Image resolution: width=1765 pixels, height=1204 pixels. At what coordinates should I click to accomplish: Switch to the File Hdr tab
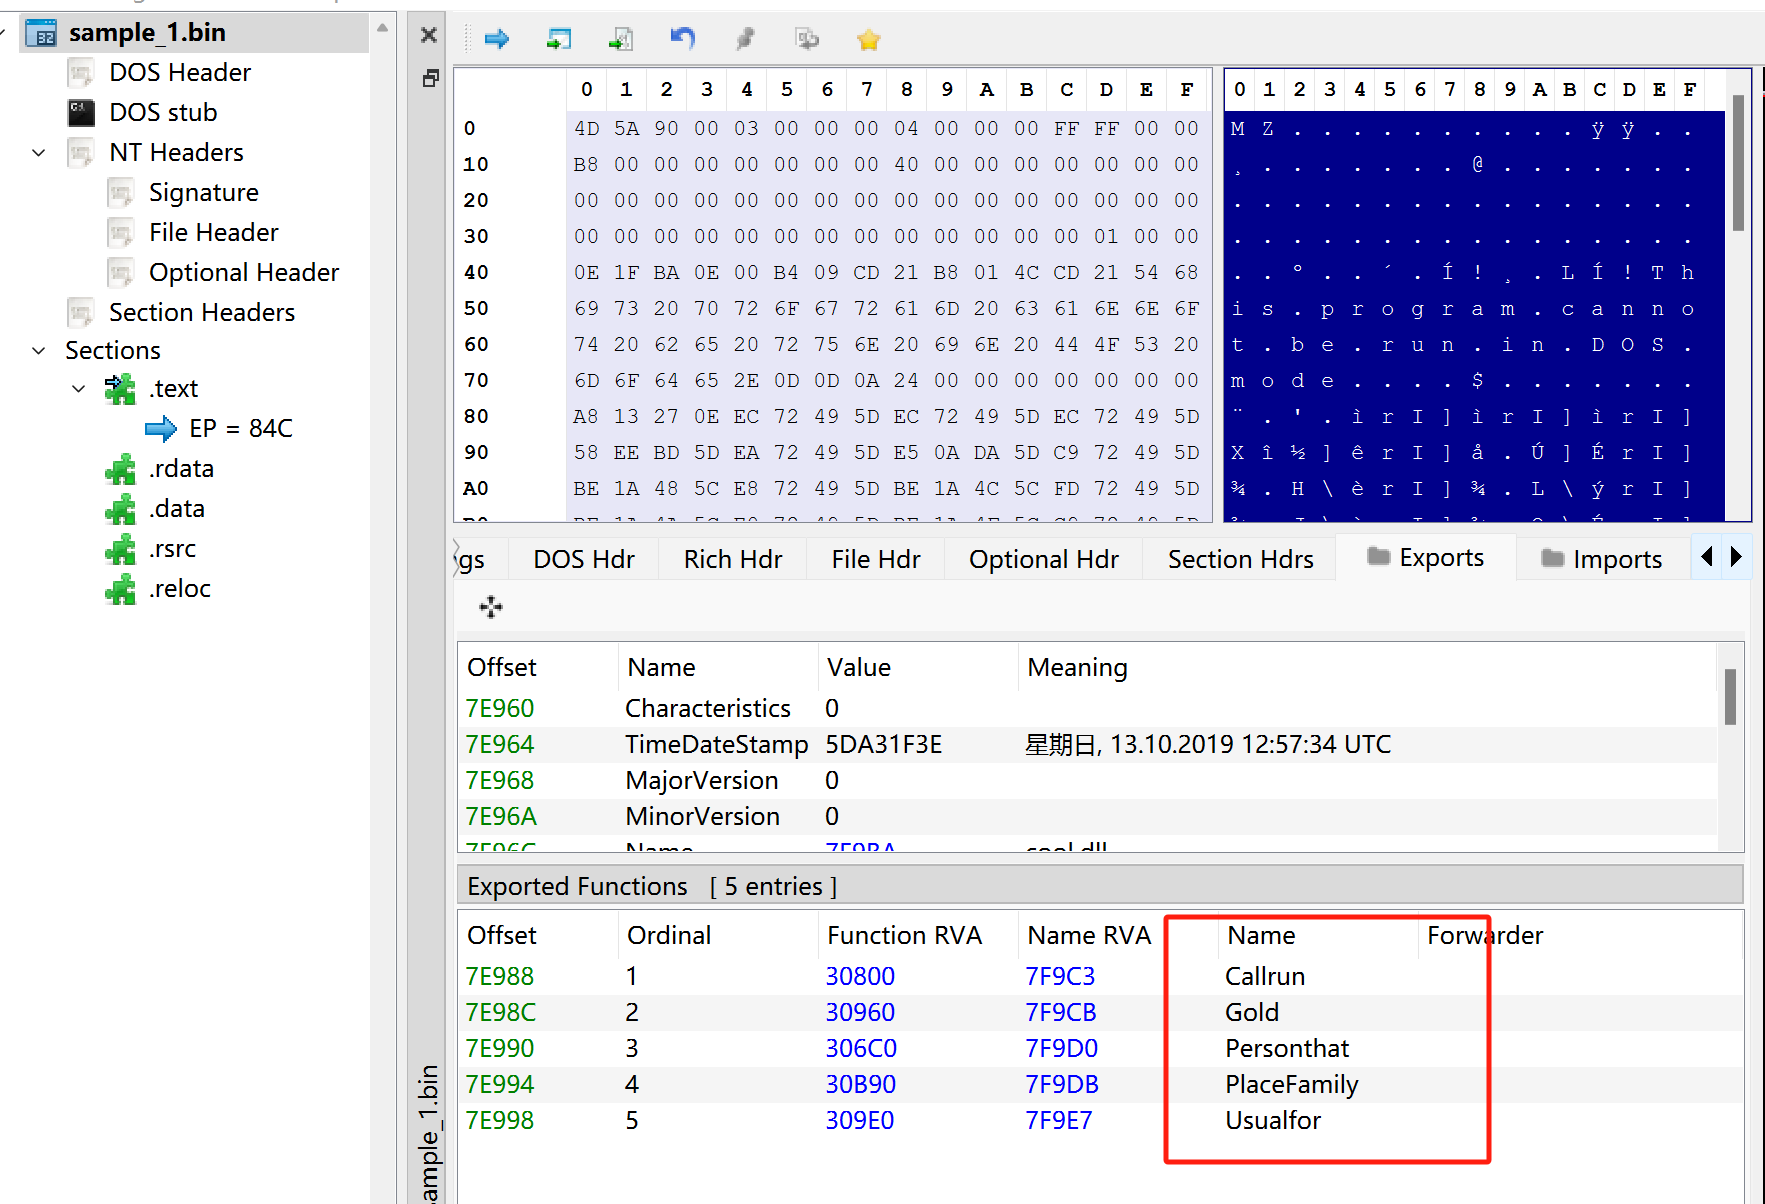pos(876,559)
